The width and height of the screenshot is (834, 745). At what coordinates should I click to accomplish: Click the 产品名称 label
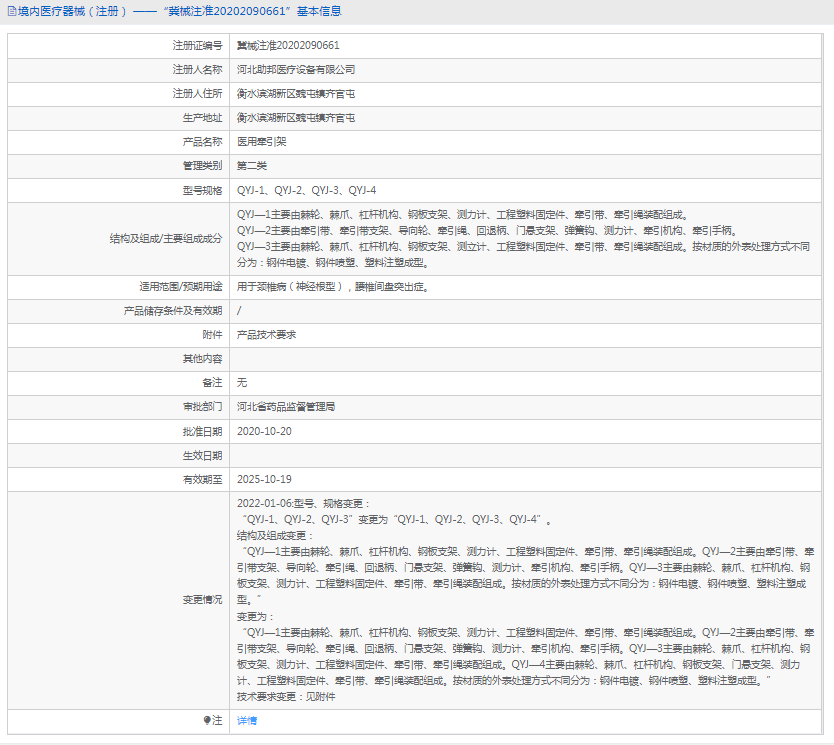202,141
